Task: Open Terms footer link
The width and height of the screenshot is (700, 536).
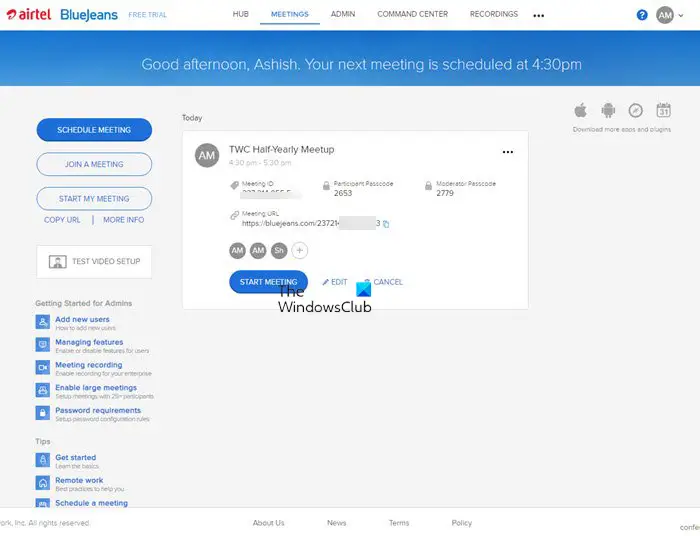Action: [399, 523]
